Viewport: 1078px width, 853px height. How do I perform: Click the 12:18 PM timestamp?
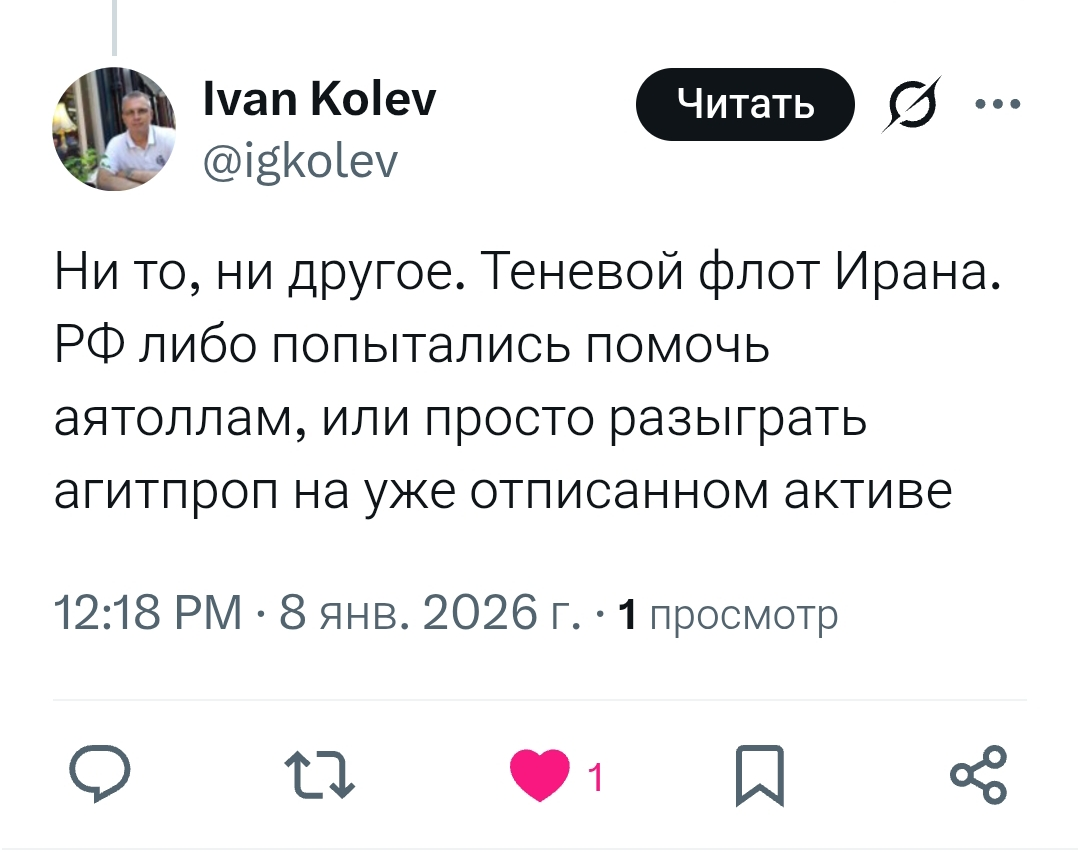coord(148,613)
